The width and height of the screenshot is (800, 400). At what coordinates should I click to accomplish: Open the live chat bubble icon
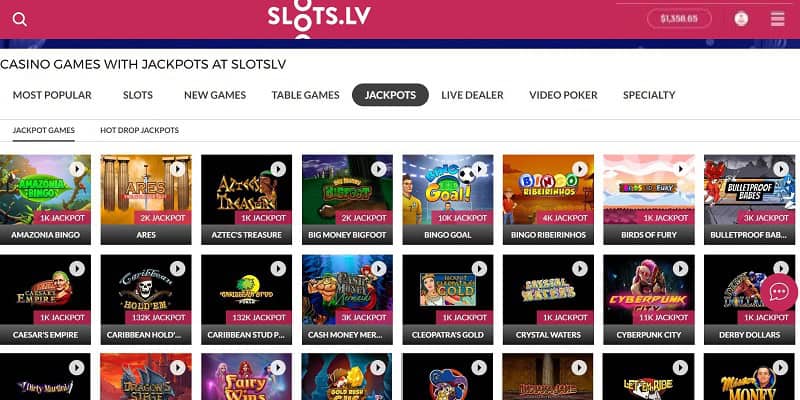[x=779, y=292]
